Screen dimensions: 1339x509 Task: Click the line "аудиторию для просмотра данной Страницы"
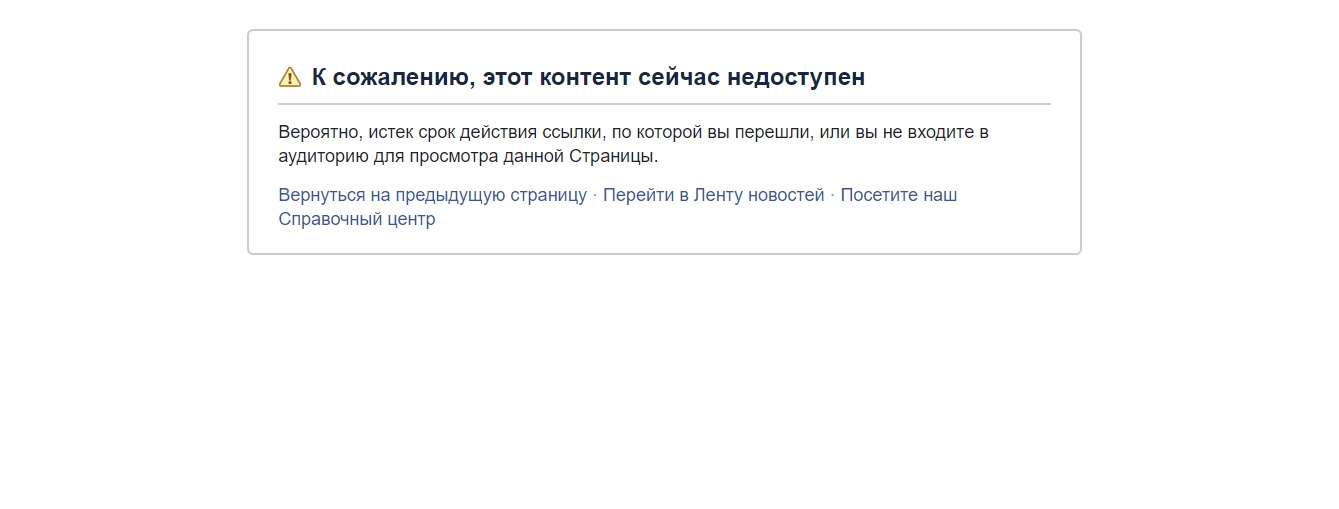coord(468,156)
